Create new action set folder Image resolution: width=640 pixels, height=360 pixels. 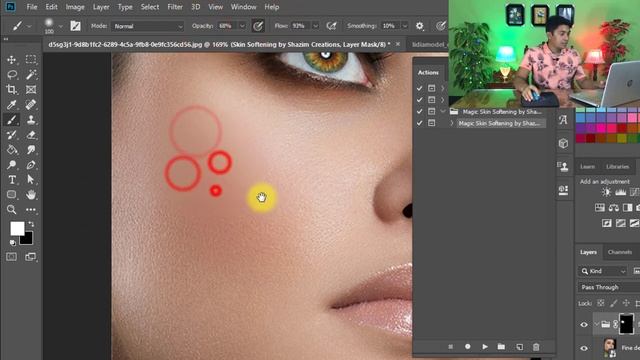[501, 347]
